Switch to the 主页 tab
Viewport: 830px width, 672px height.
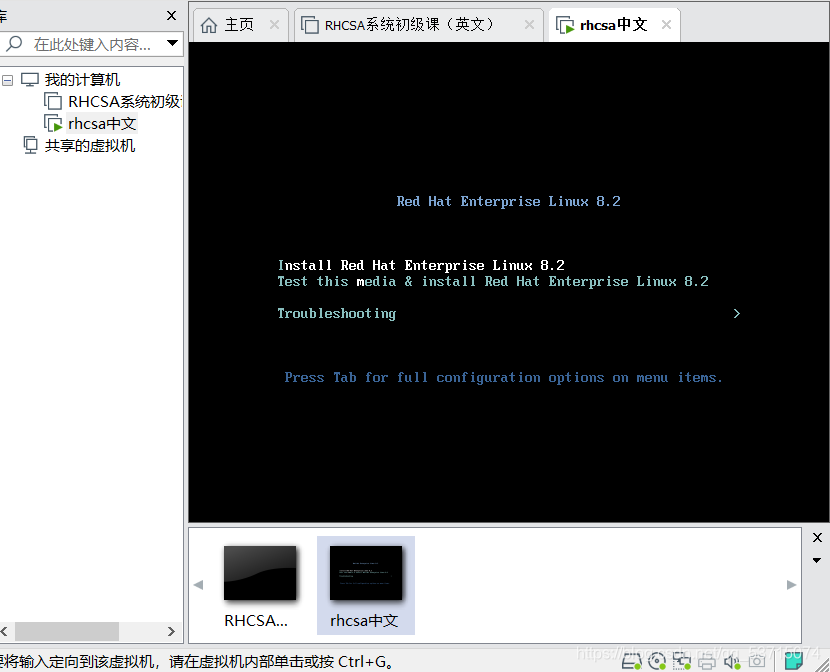pos(240,25)
